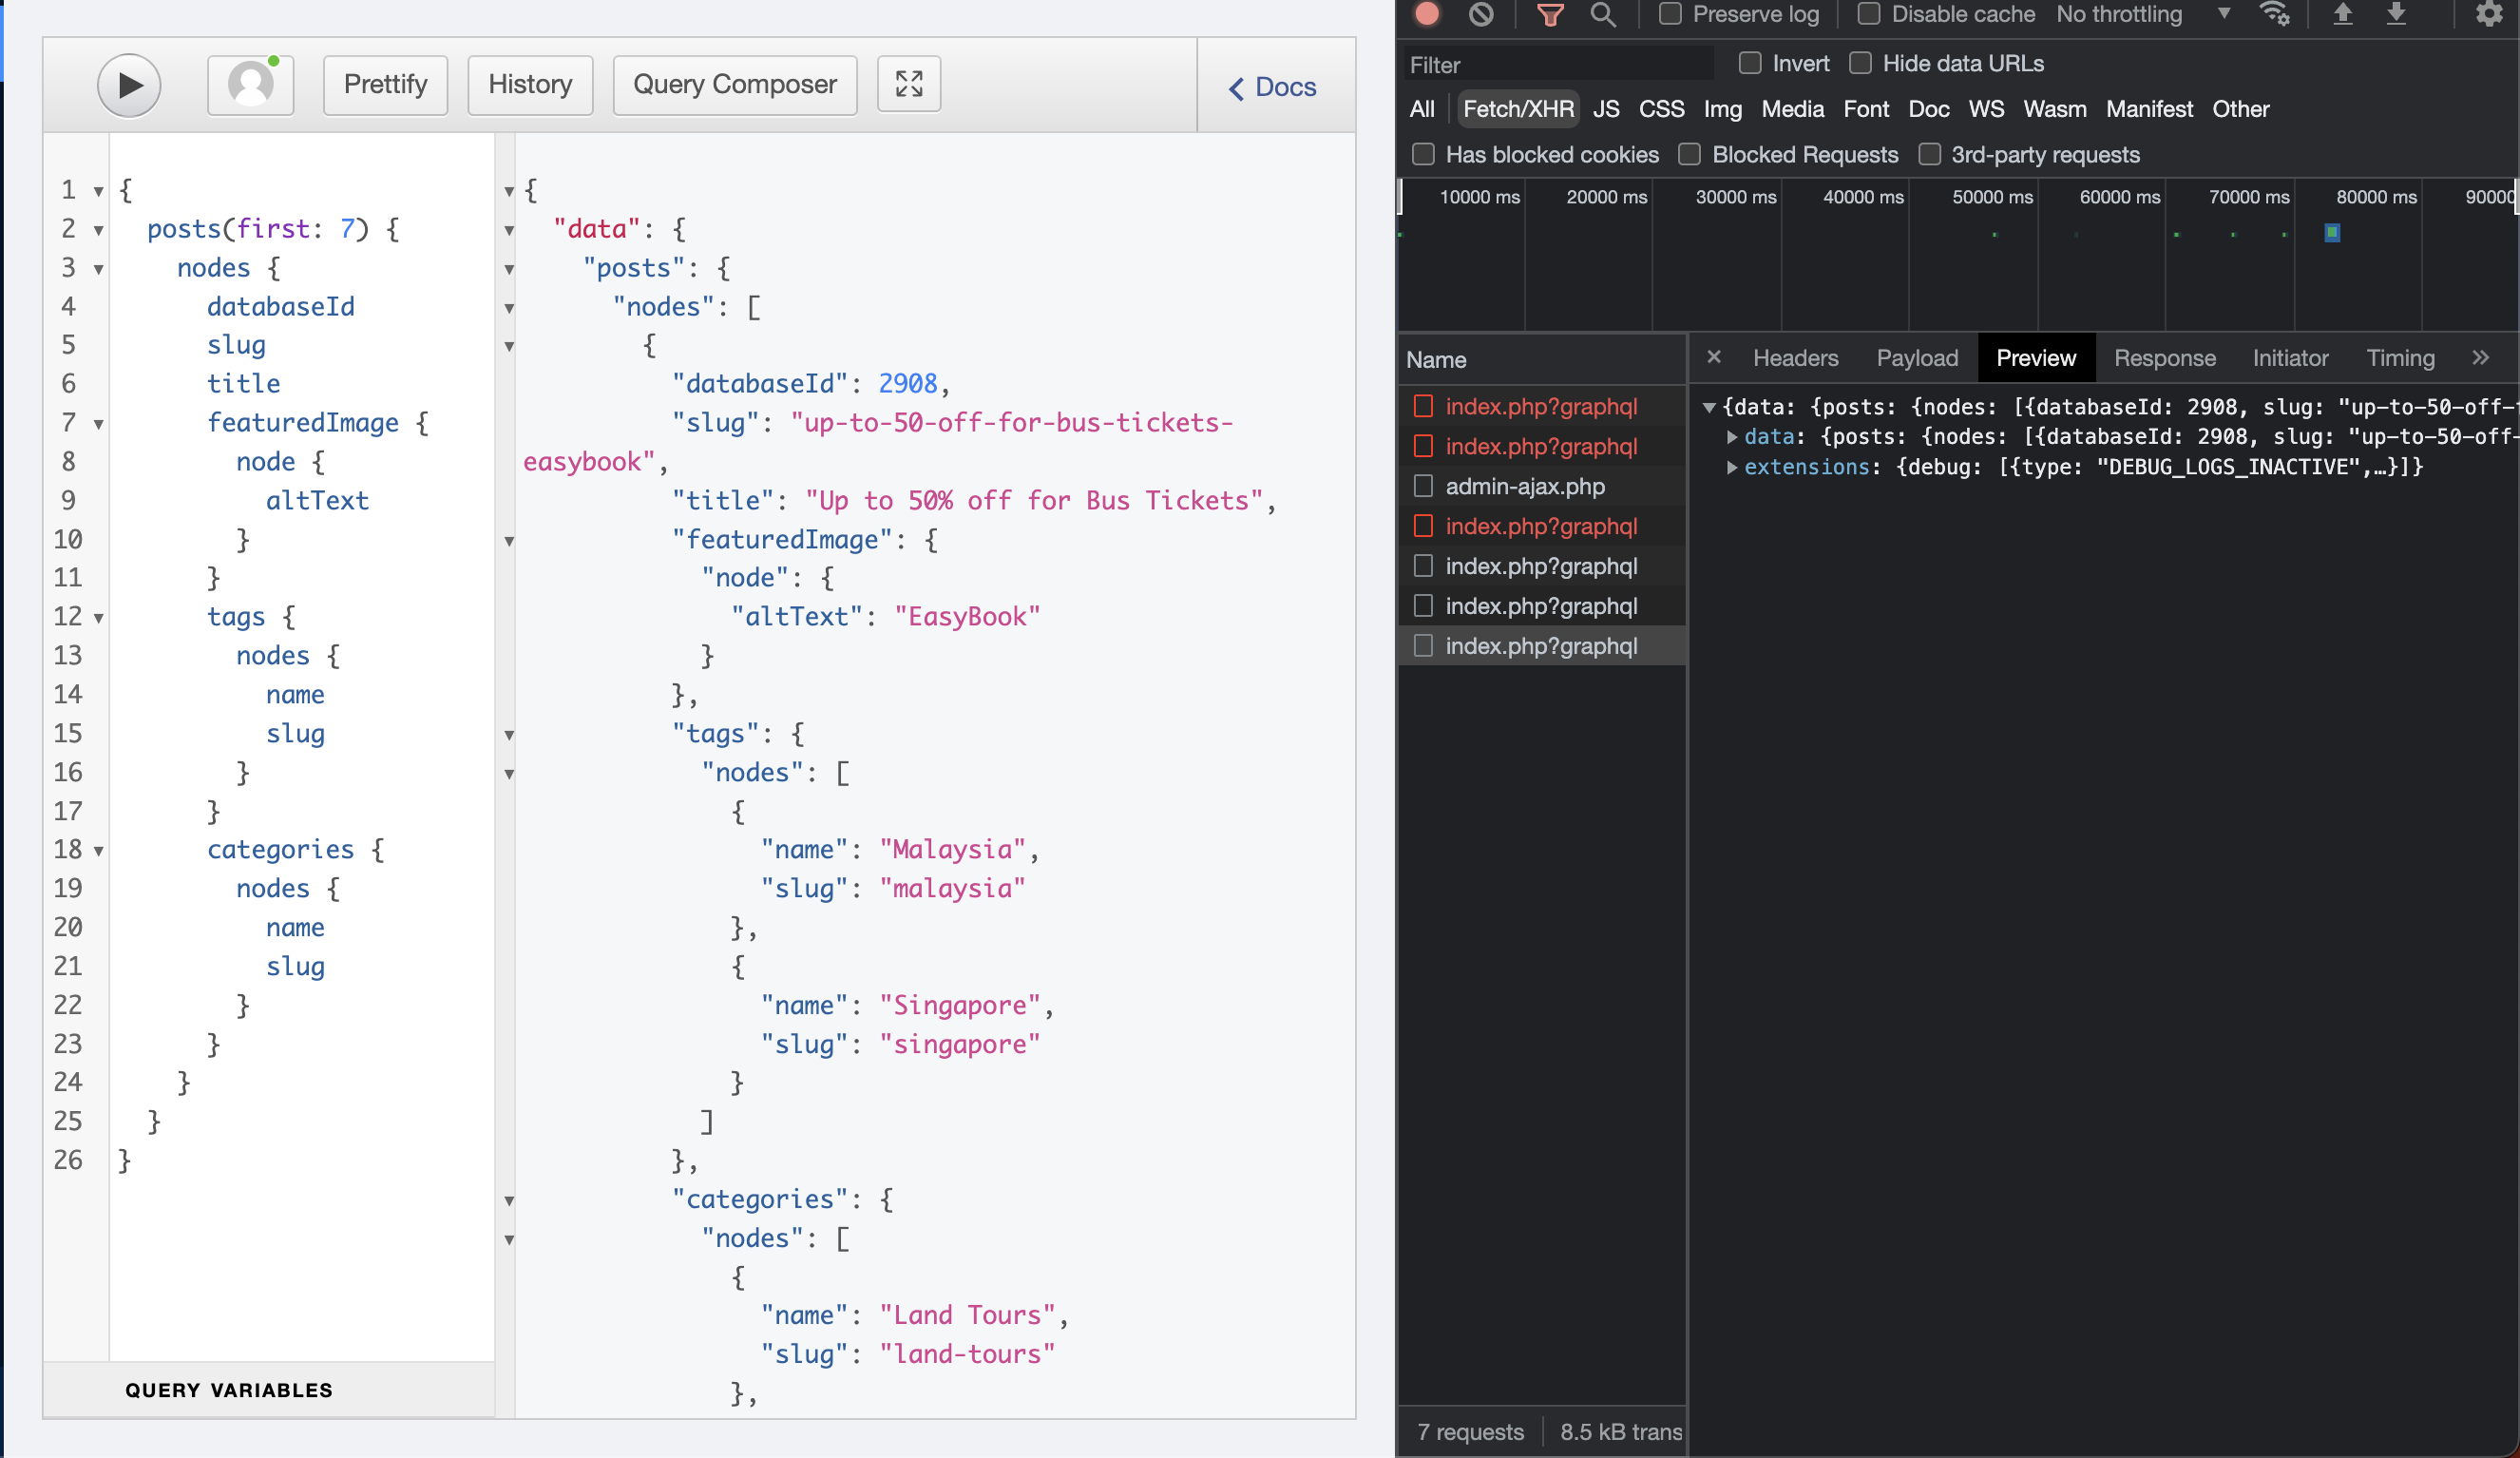Toggle fullscreen with the expand icon
The width and height of the screenshot is (2520, 1458).
908,85
